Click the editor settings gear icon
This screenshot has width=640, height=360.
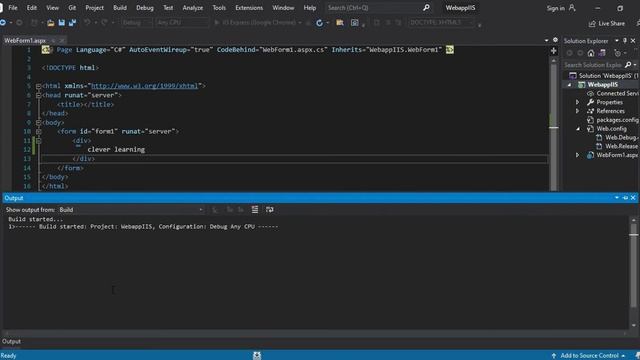click(x=555, y=40)
